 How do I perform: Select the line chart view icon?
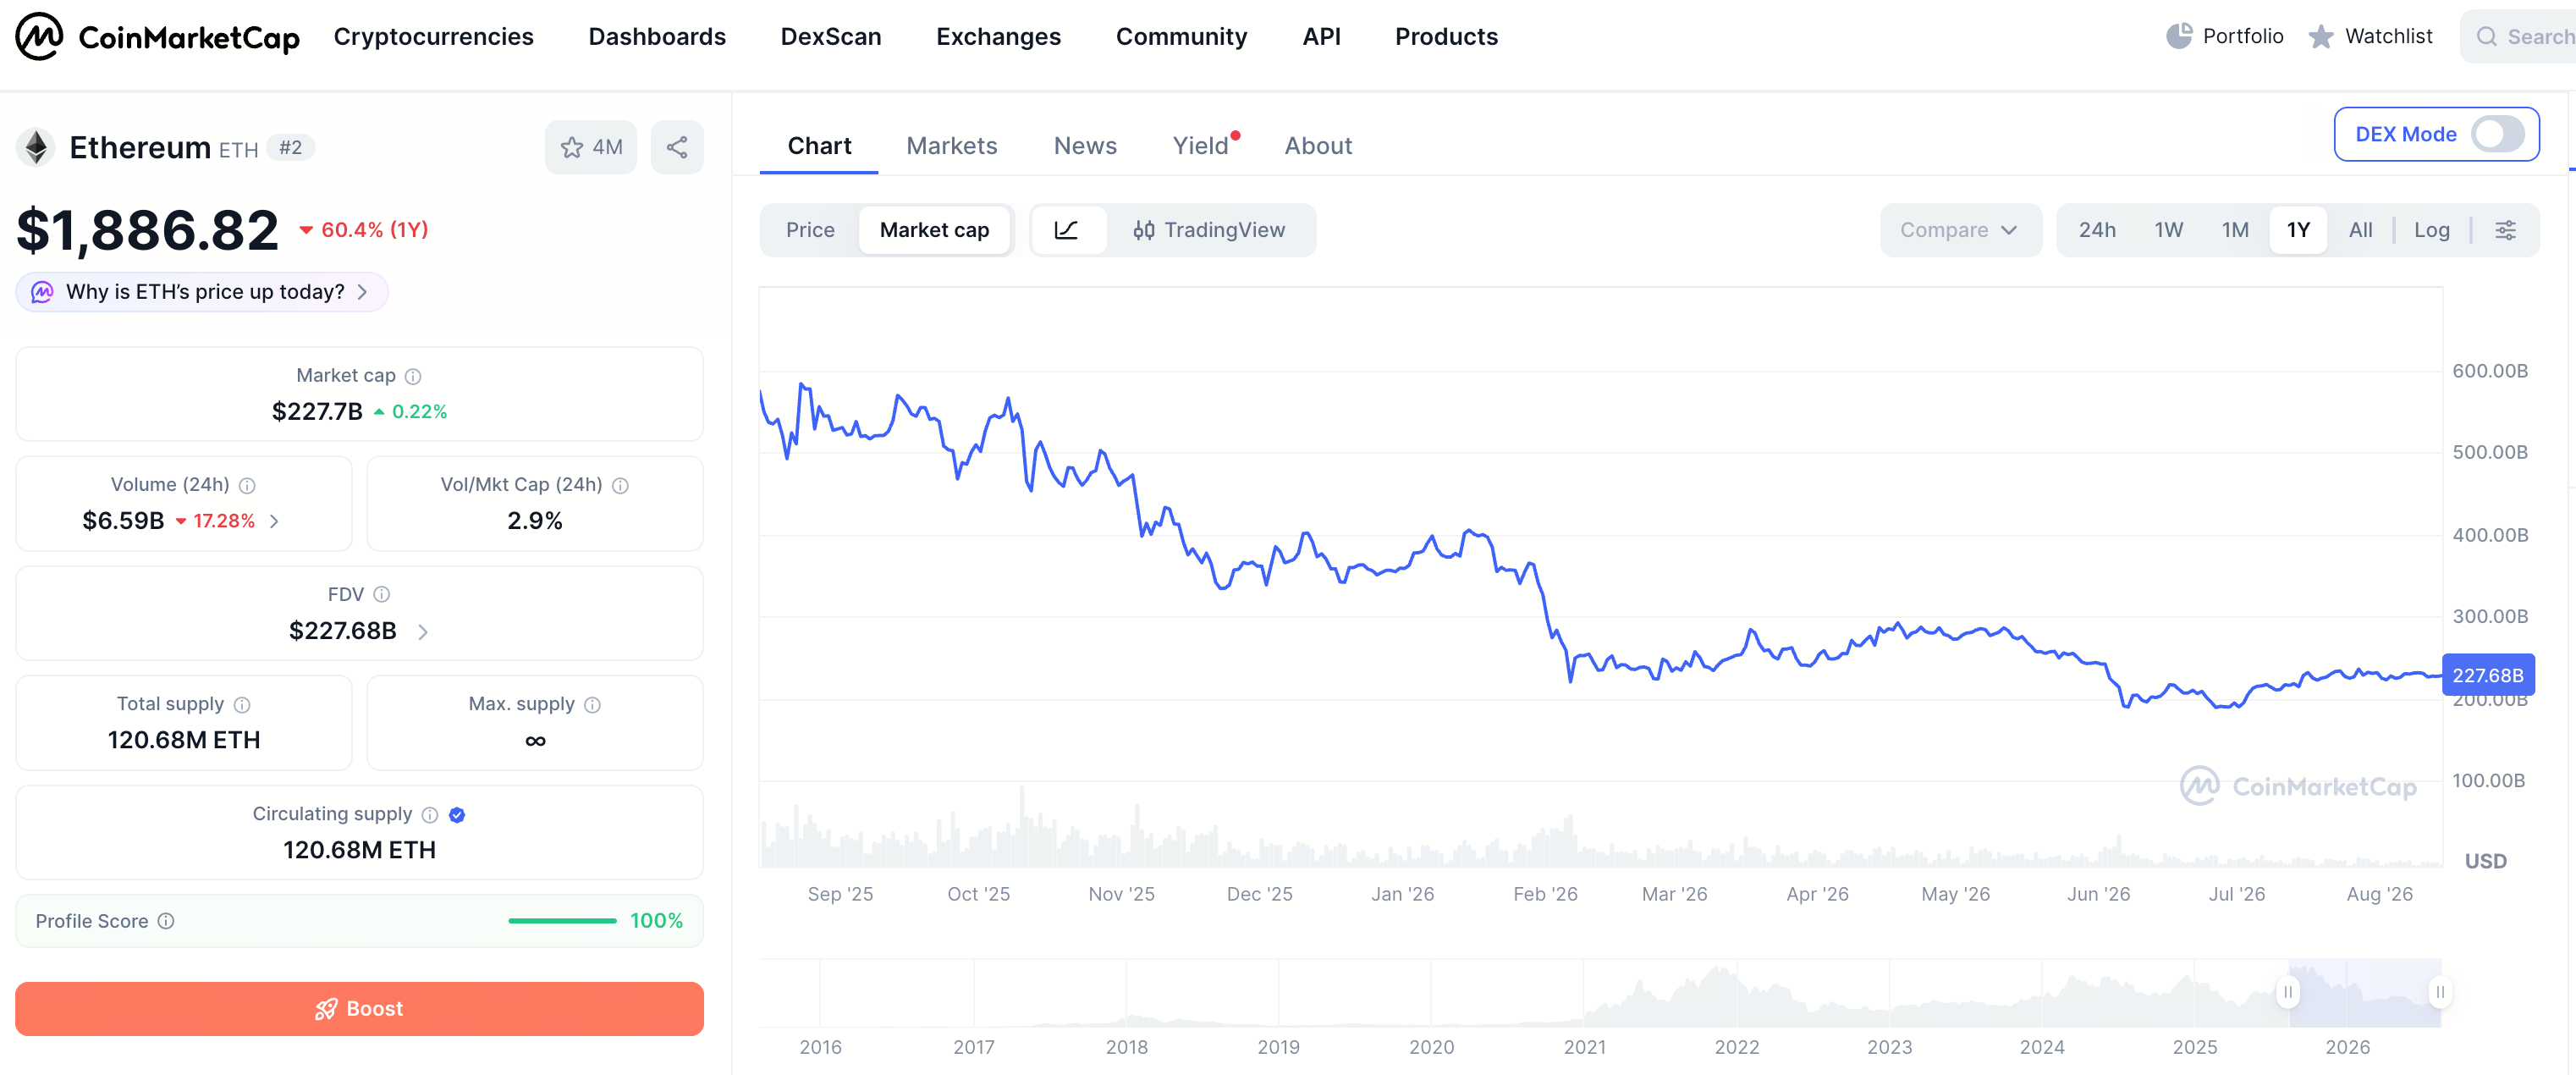tap(1067, 230)
